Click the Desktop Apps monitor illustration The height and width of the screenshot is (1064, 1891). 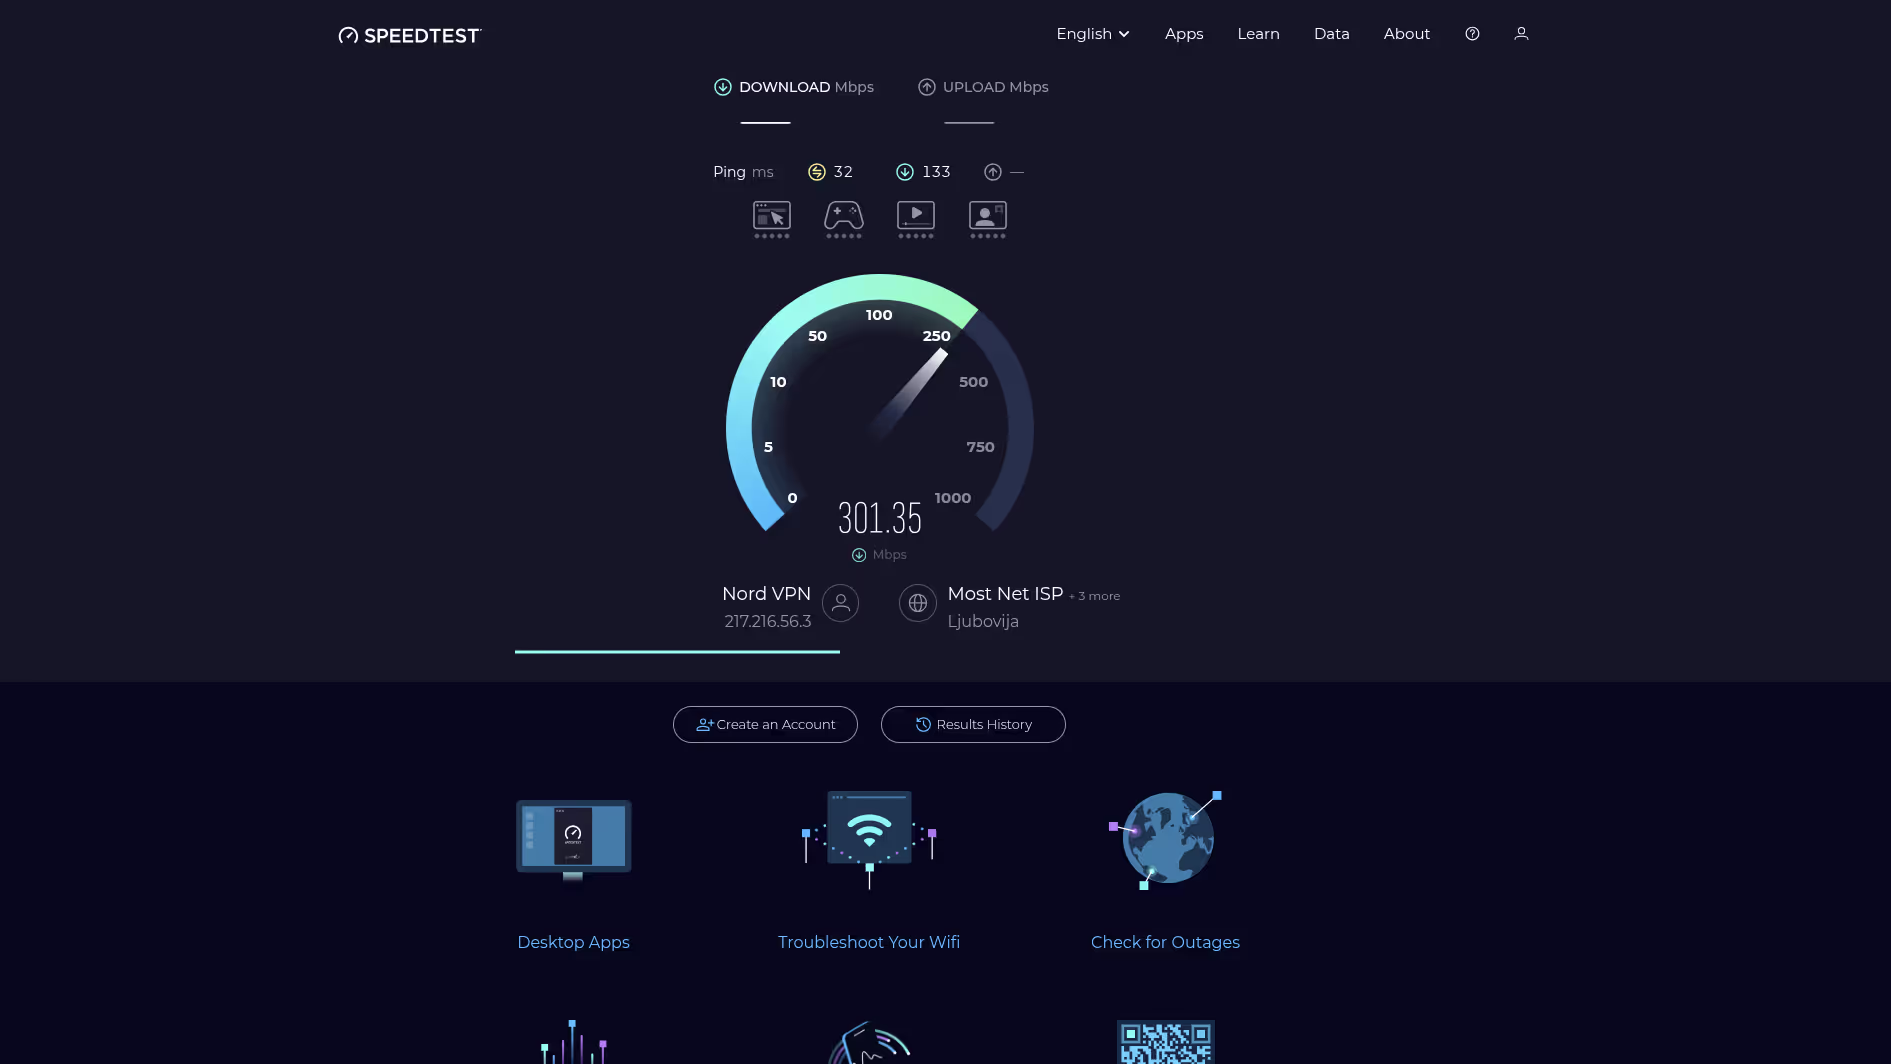click(574, 840)
